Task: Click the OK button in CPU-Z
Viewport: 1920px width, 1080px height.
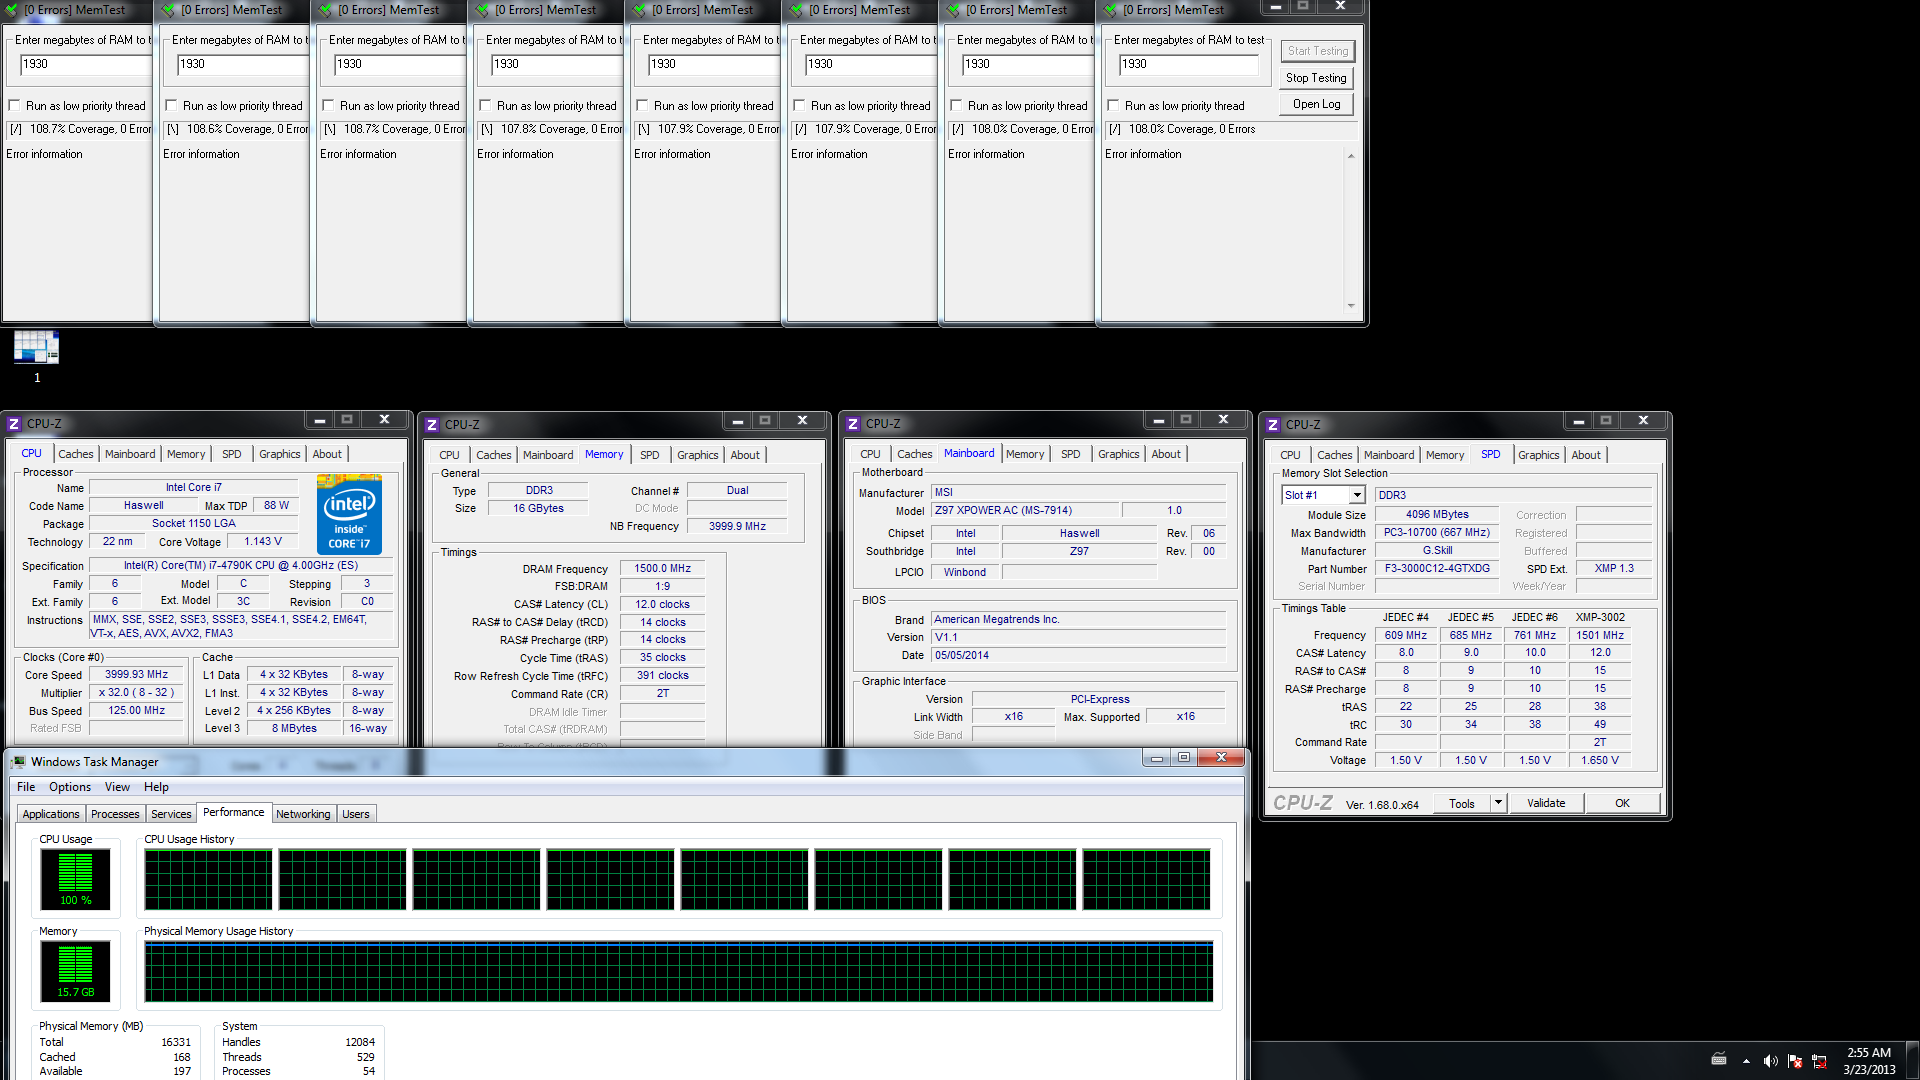Action: point(1622,803)
